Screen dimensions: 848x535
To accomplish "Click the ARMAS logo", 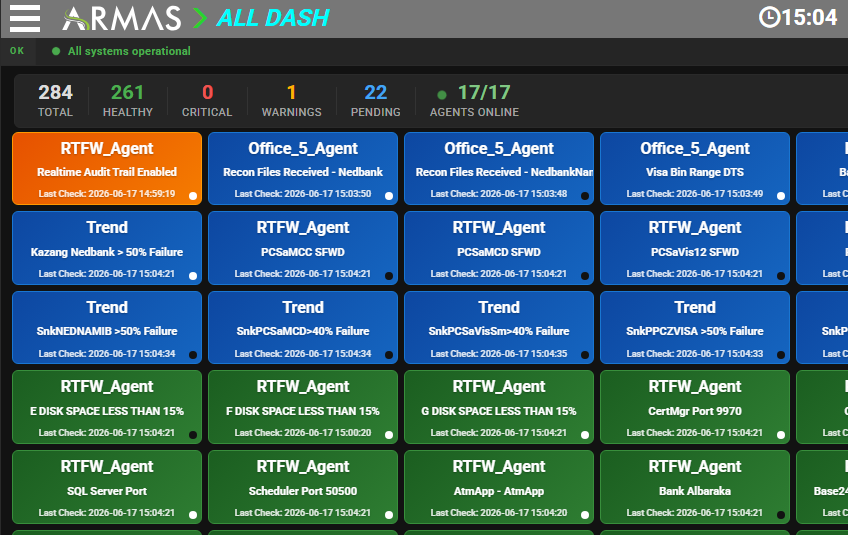I will tap(122, 18).
